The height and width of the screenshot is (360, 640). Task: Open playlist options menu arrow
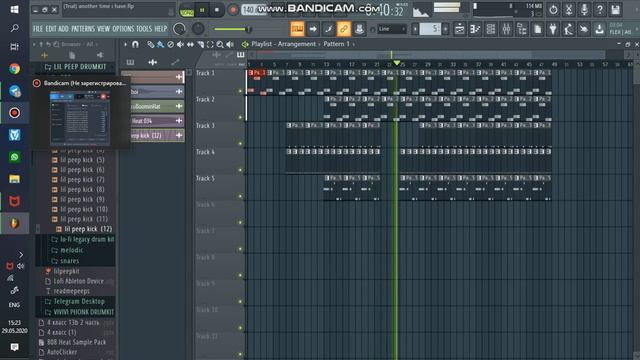click(125, 44)
